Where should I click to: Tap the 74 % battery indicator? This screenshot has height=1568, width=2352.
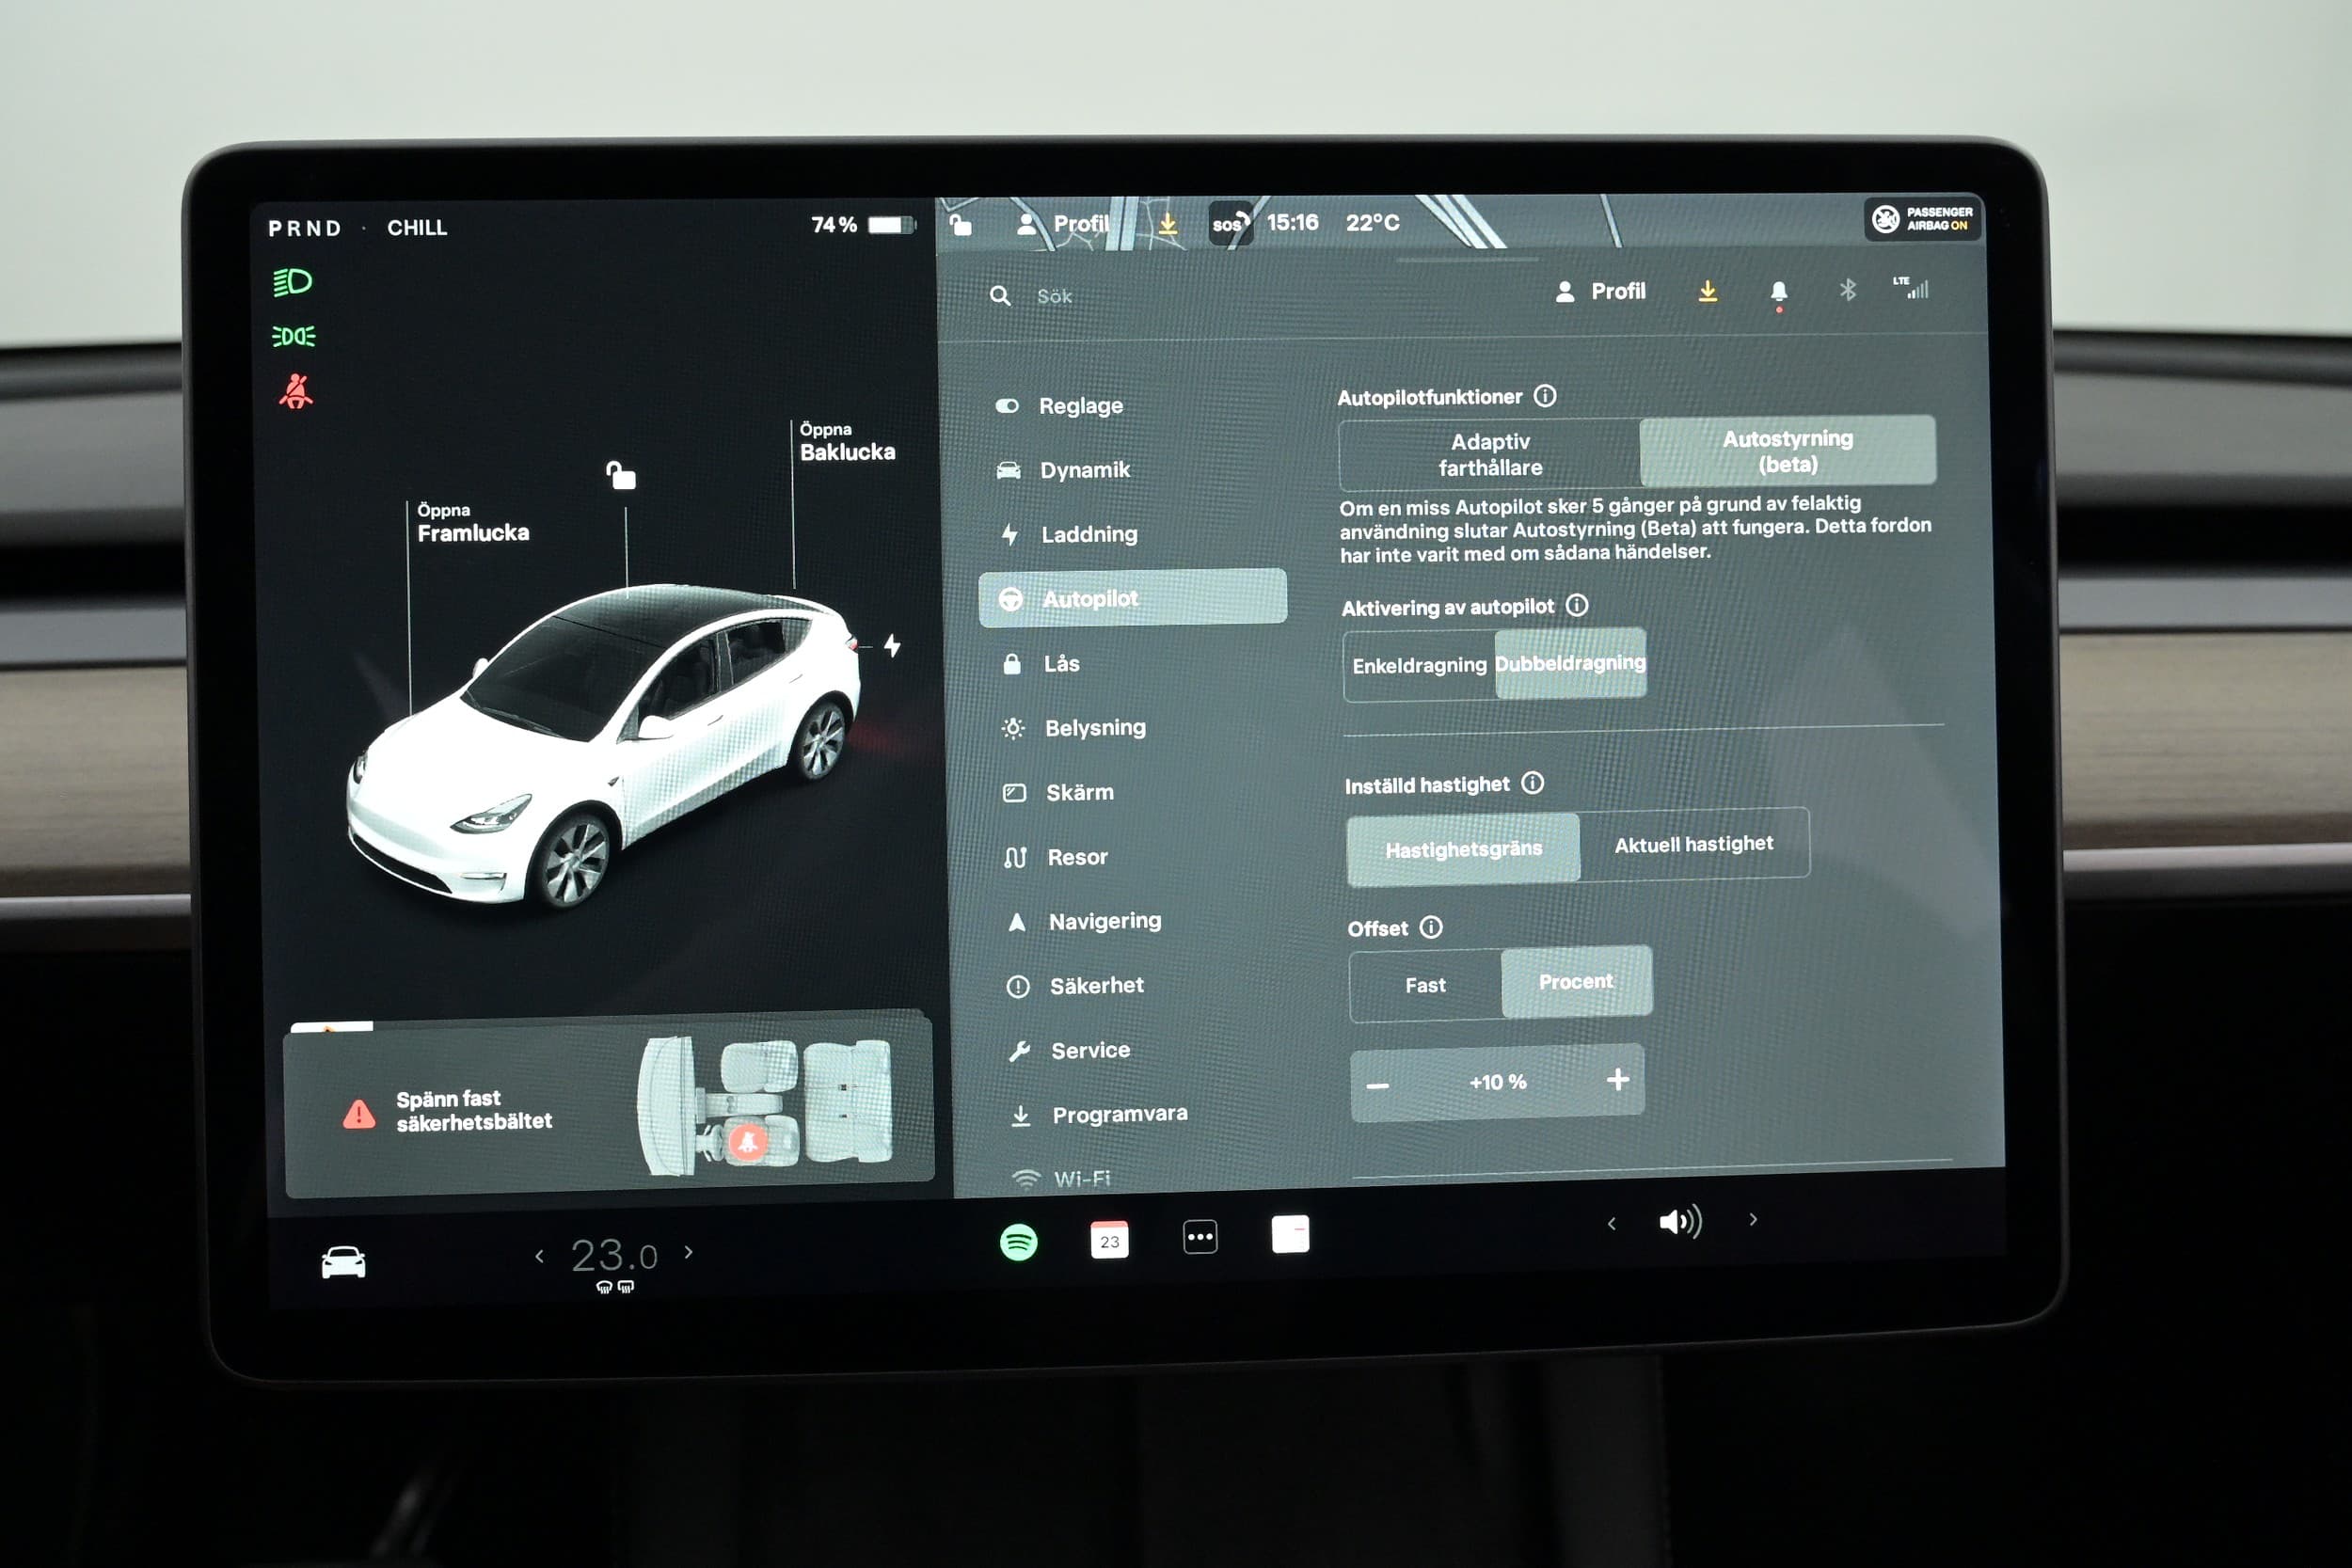coord(862,225)
